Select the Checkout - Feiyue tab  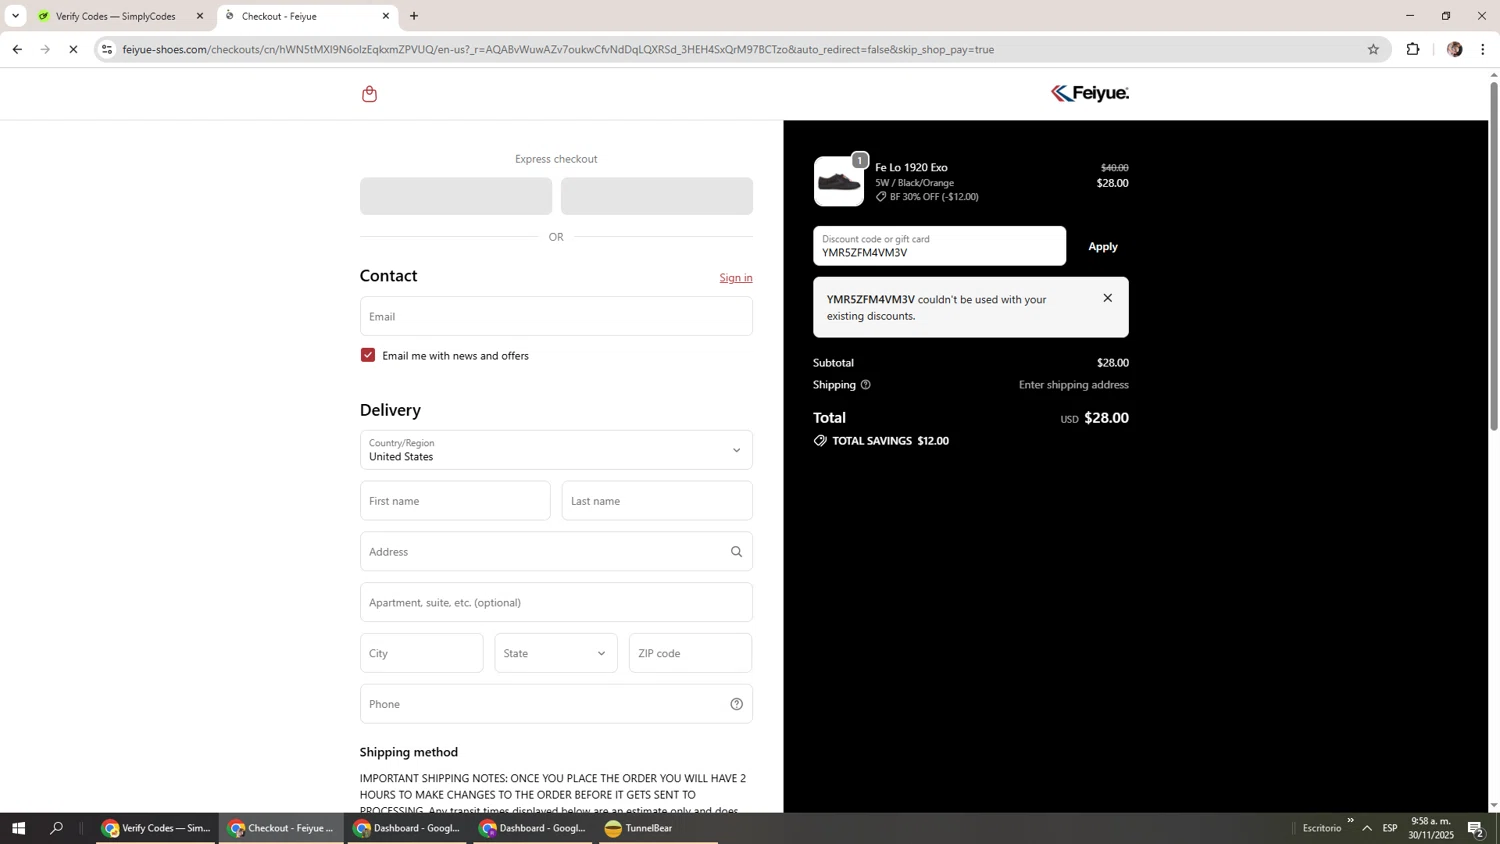tap(306, 16)
